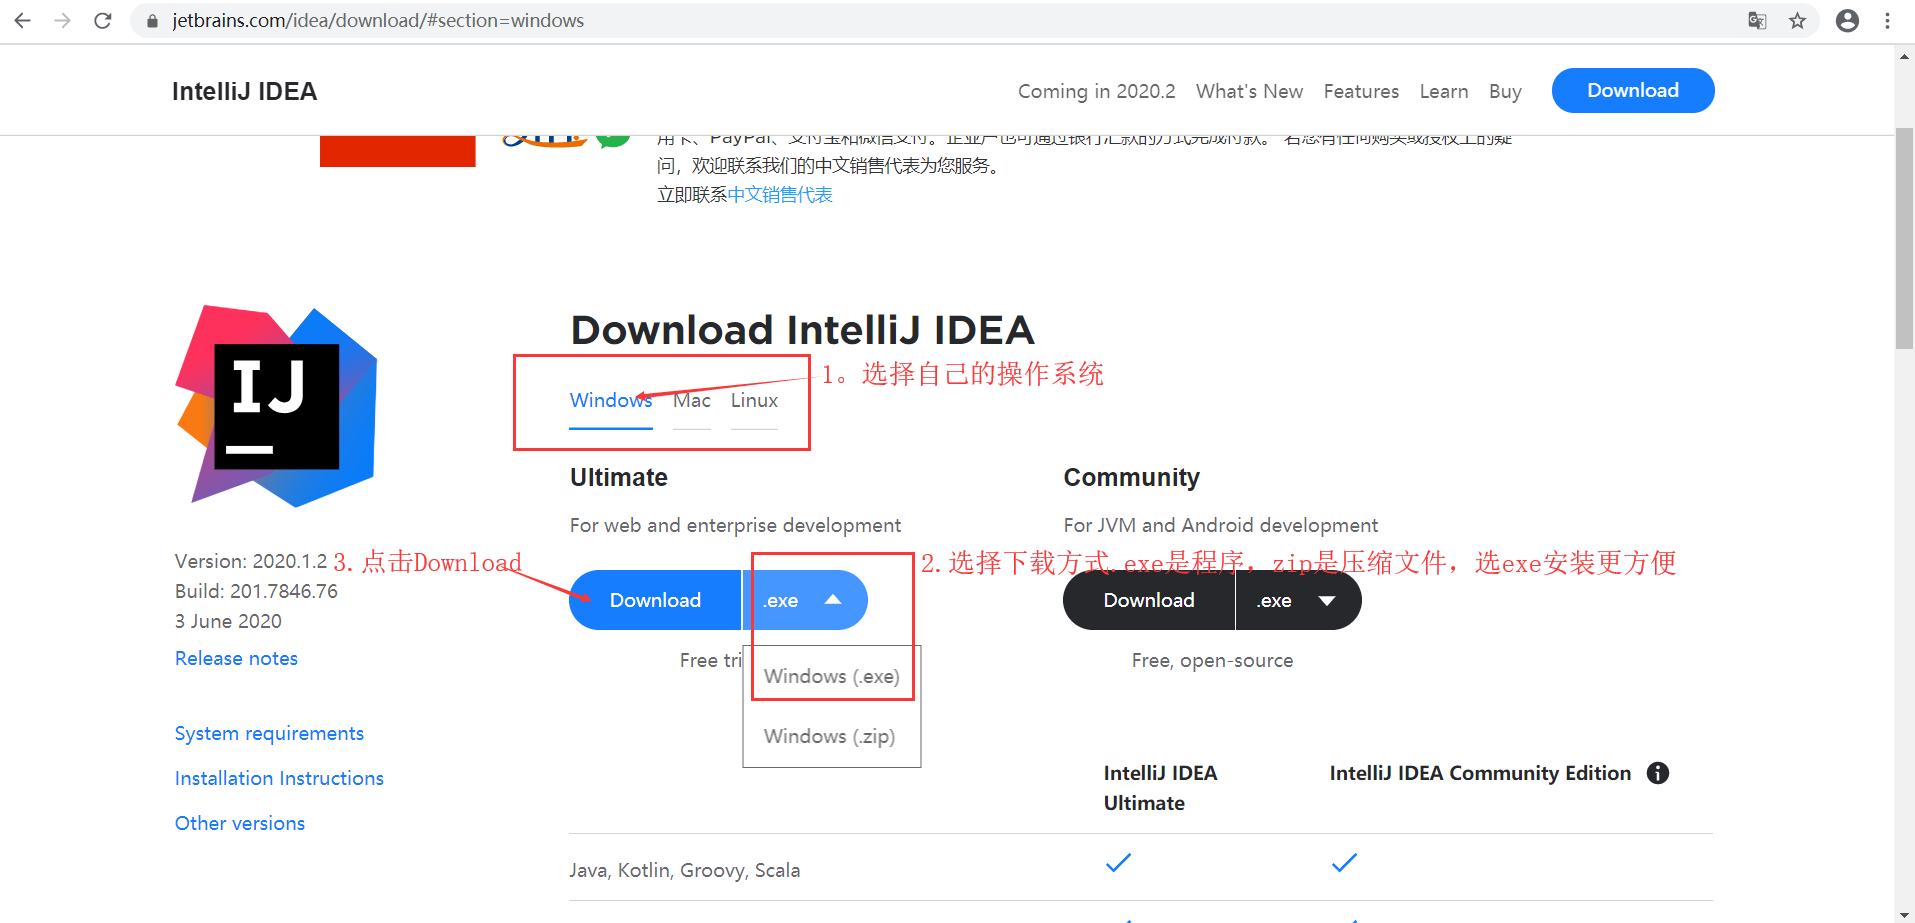Collapse the Ultimate .exe format dropdown

(x=805, y=600)
